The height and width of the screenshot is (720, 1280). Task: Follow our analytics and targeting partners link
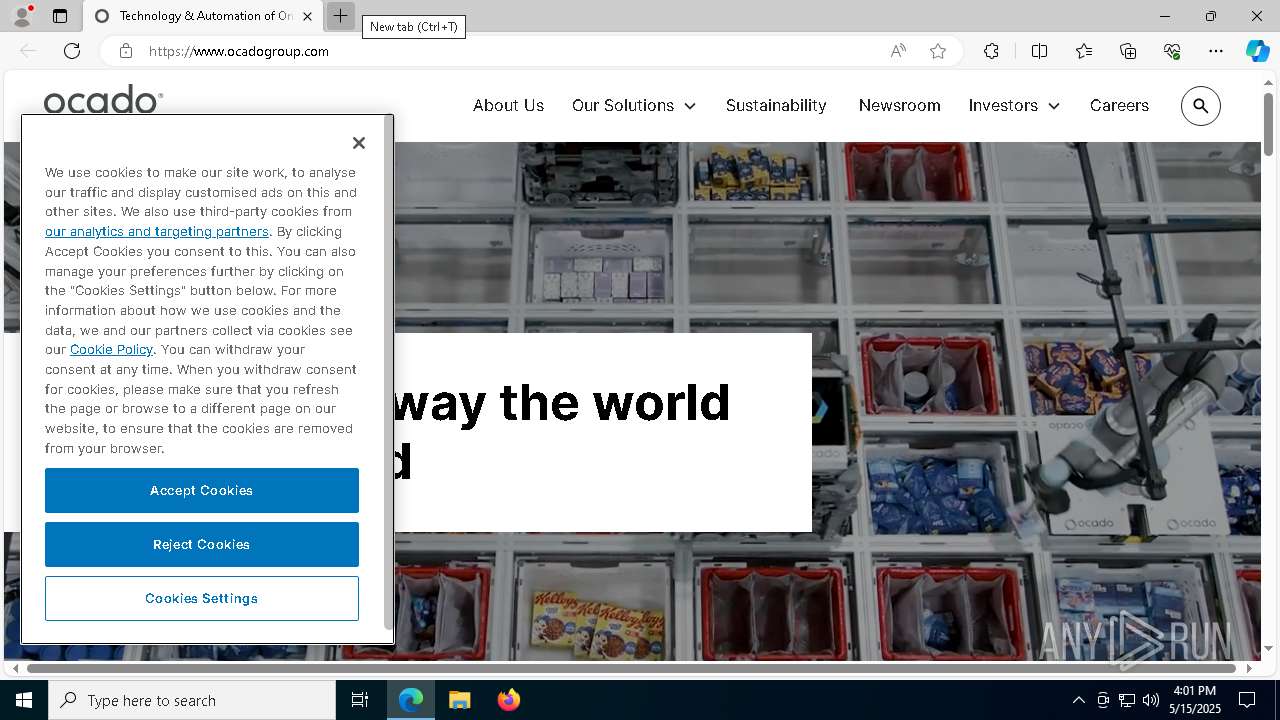point(157,231)
